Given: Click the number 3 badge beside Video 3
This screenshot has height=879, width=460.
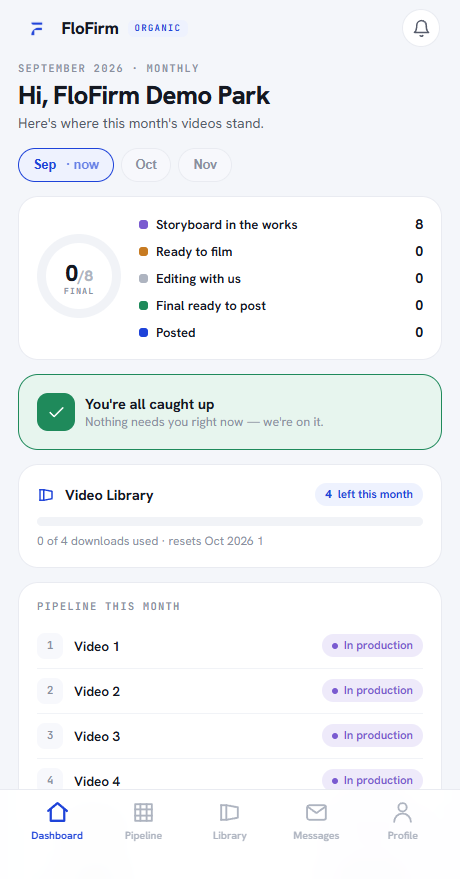Looking at the screenshot, I should (50, 735).
